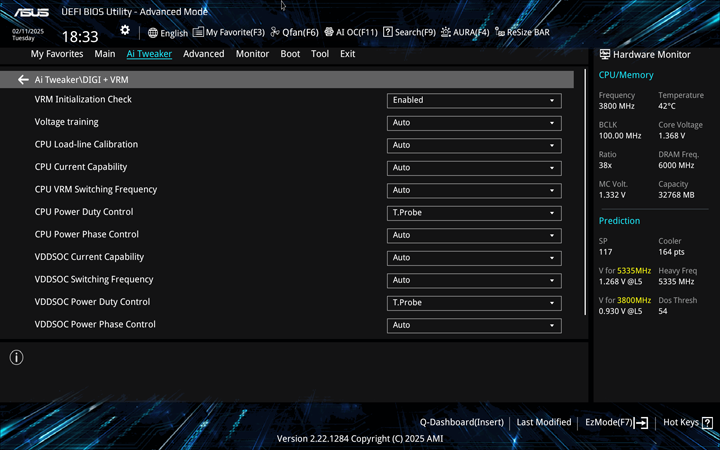Expand VDDSOC Switching Frequency dropdown
Screen dimensions: 720x450
(x=473, y=280)
